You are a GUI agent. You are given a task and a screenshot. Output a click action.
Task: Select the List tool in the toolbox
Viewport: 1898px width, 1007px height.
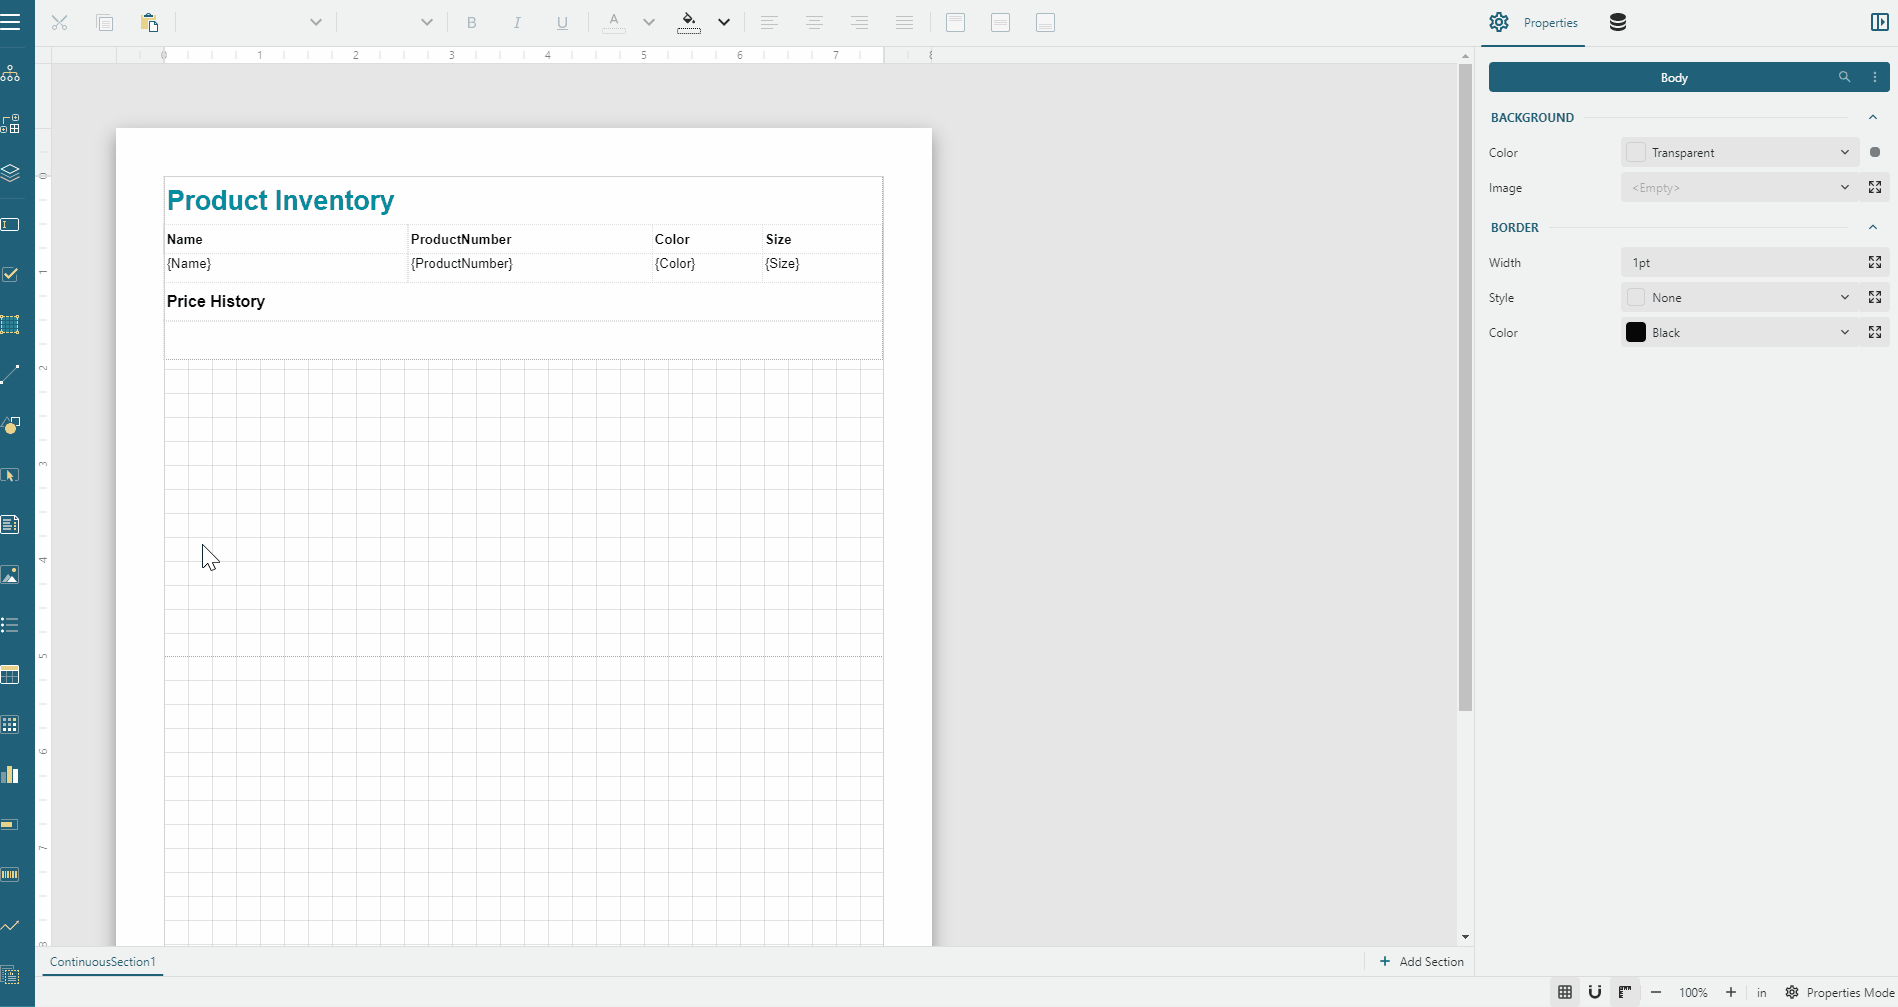coord(11,625)
